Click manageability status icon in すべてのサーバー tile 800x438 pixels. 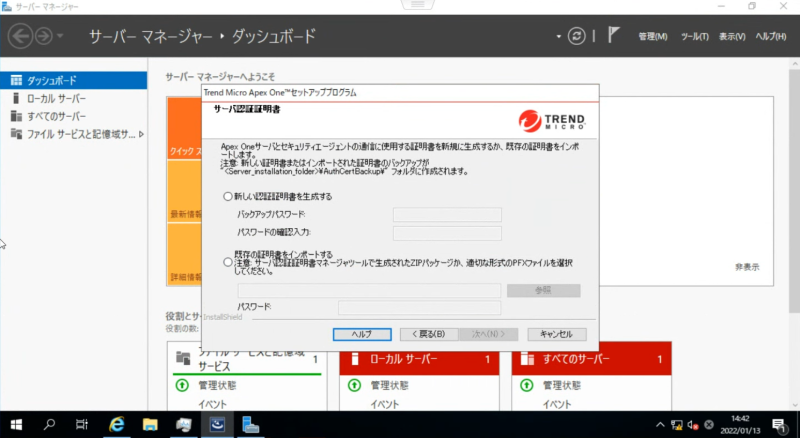527,385
